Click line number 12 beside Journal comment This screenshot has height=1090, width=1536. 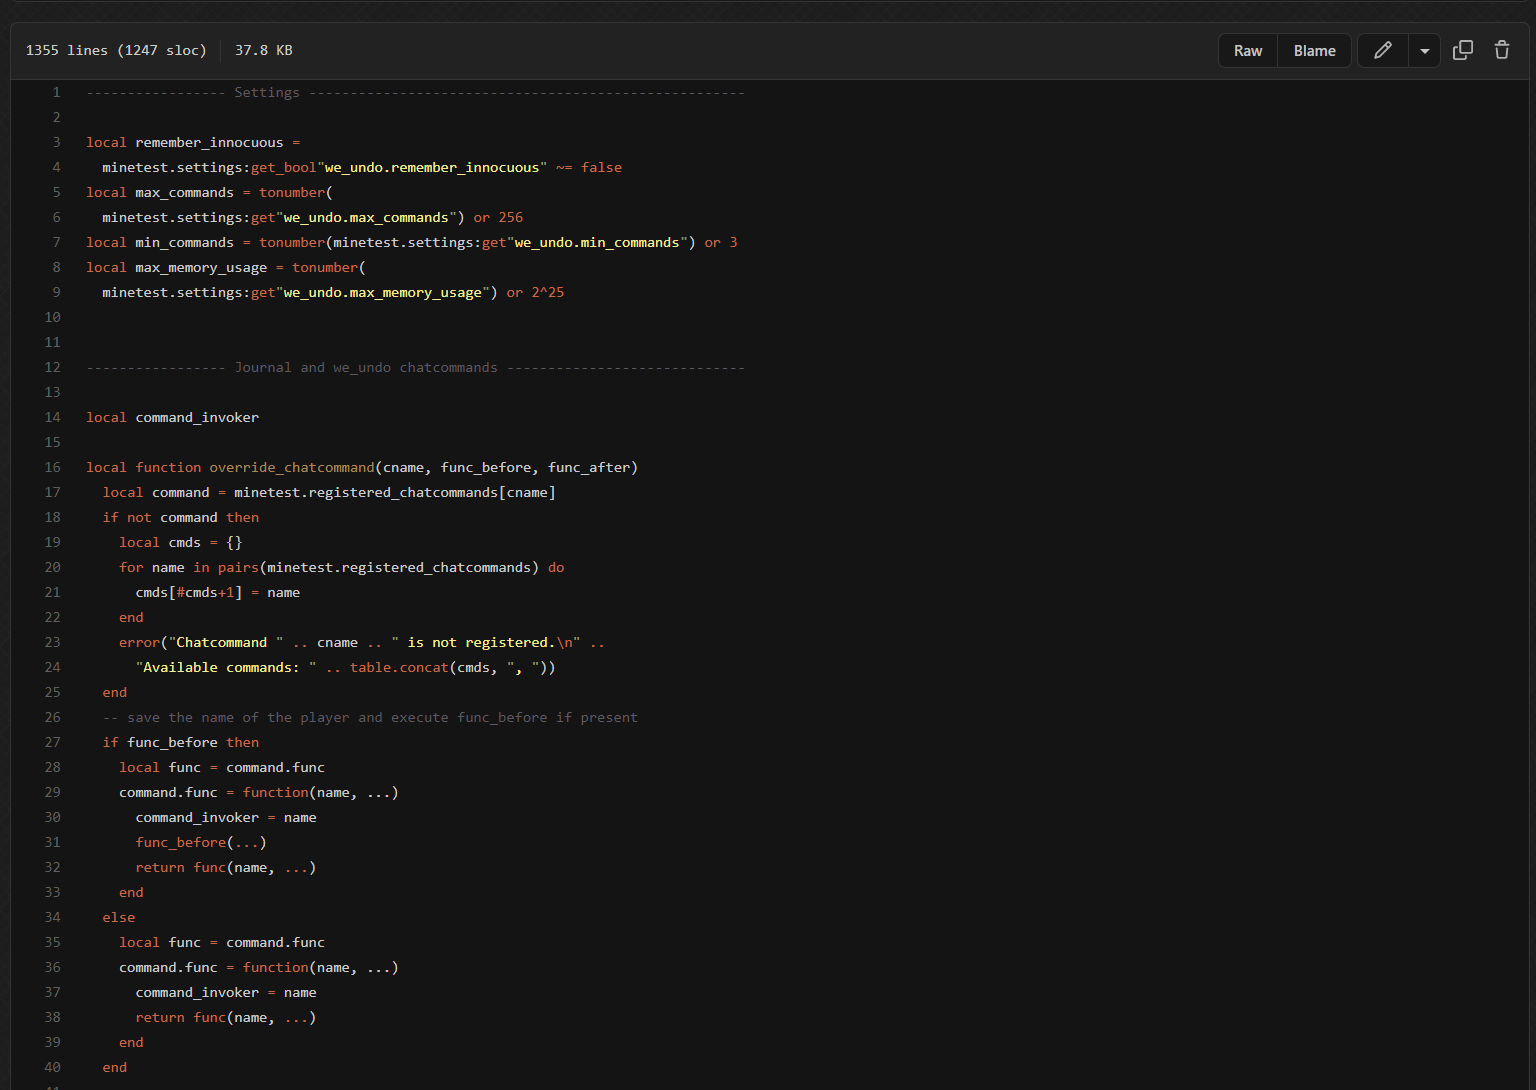click(x=52, y=367)
